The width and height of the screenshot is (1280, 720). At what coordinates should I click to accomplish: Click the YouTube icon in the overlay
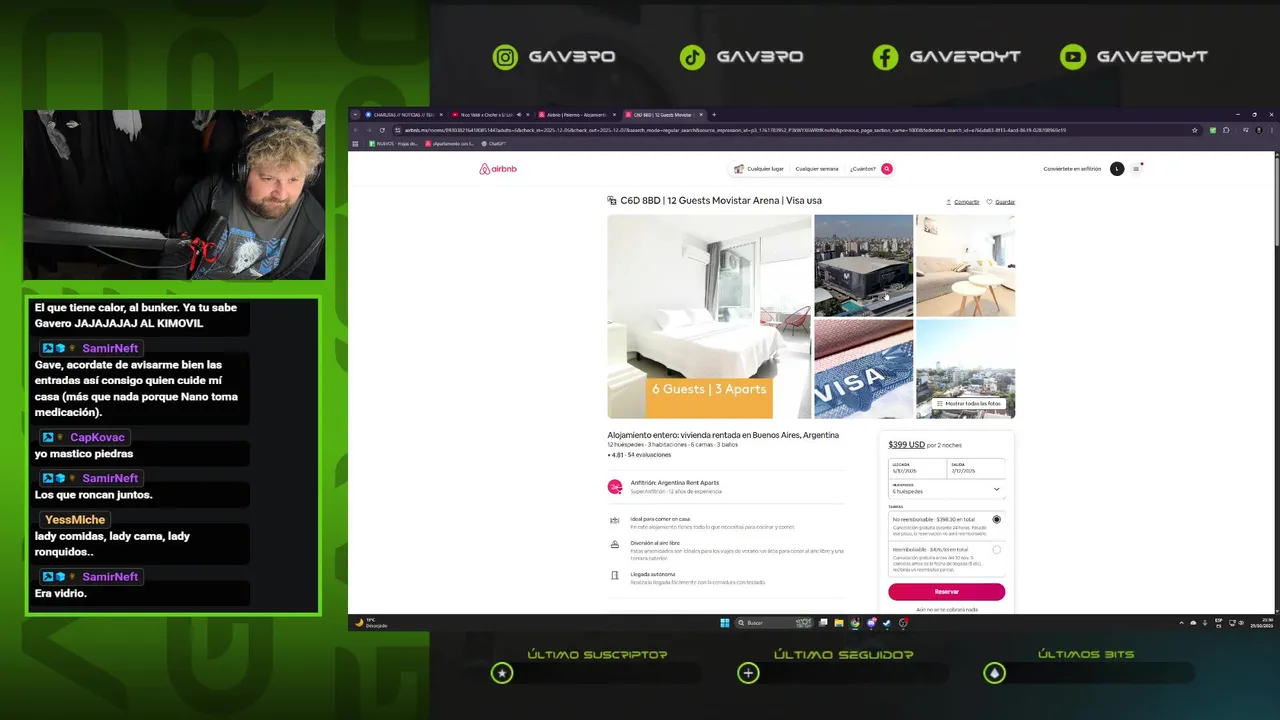coord(1073,57)
